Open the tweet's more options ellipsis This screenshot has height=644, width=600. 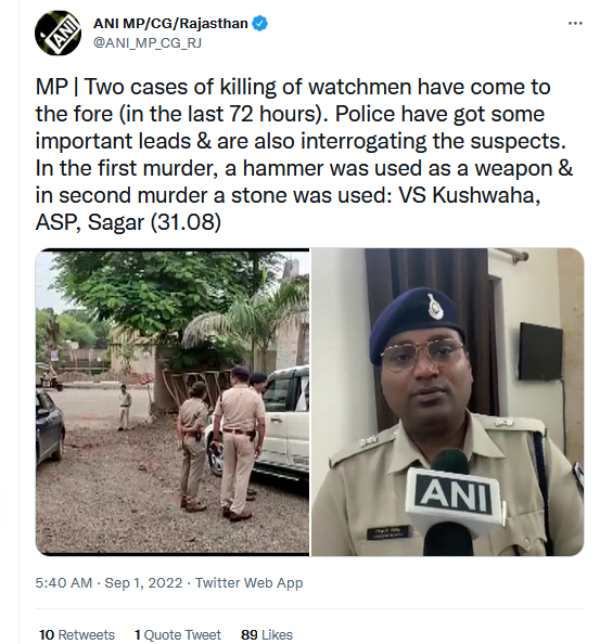pos(574,23)
